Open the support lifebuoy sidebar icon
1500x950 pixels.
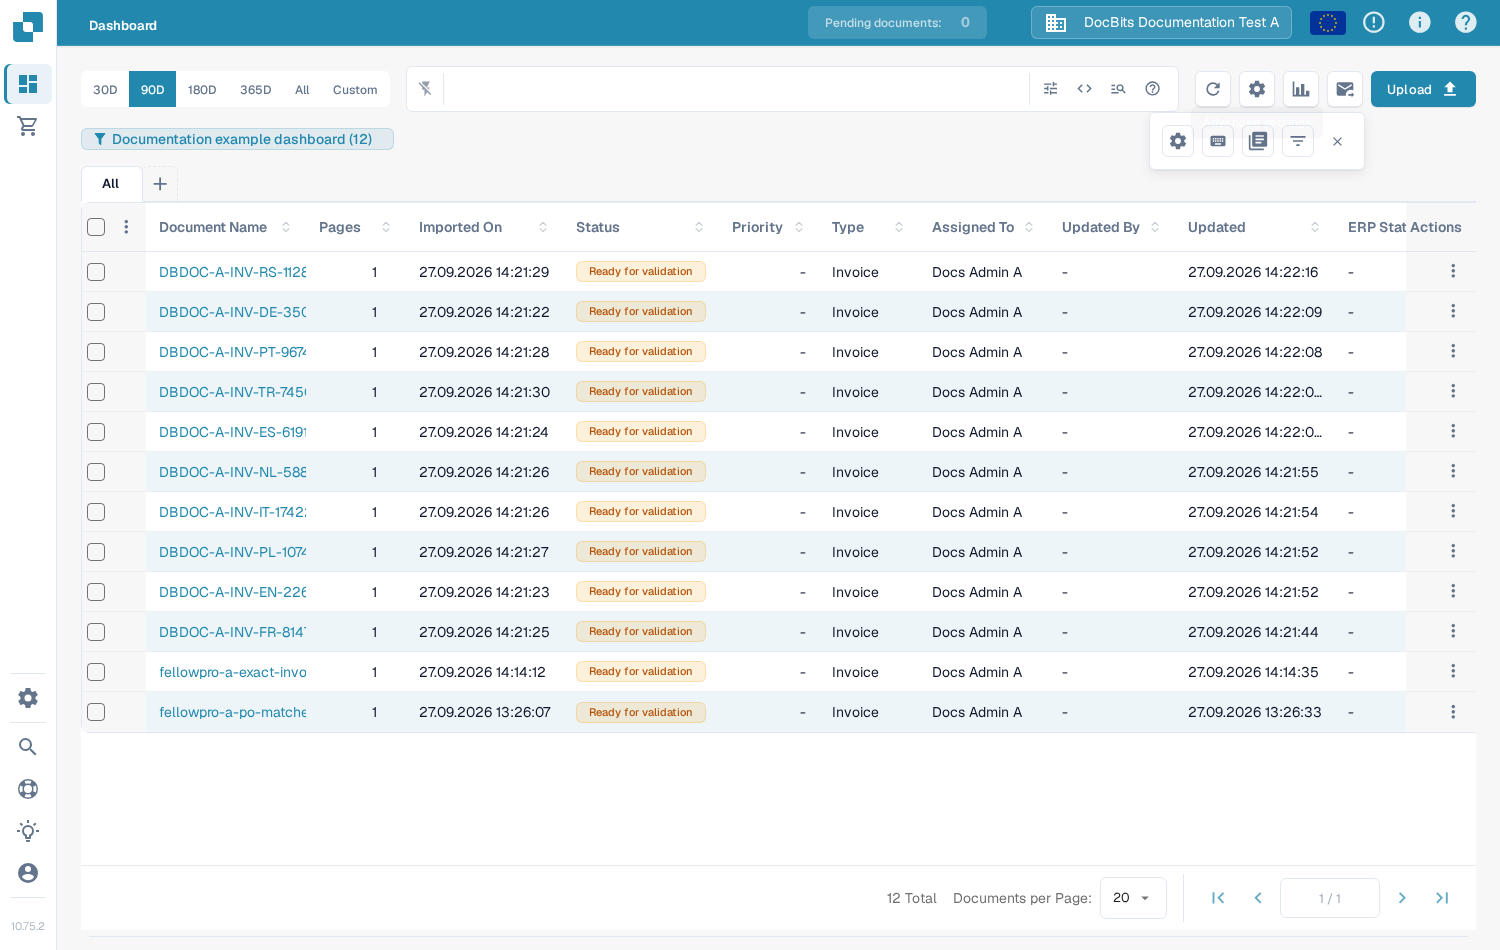pyautogui.click(x=28, y=789)
